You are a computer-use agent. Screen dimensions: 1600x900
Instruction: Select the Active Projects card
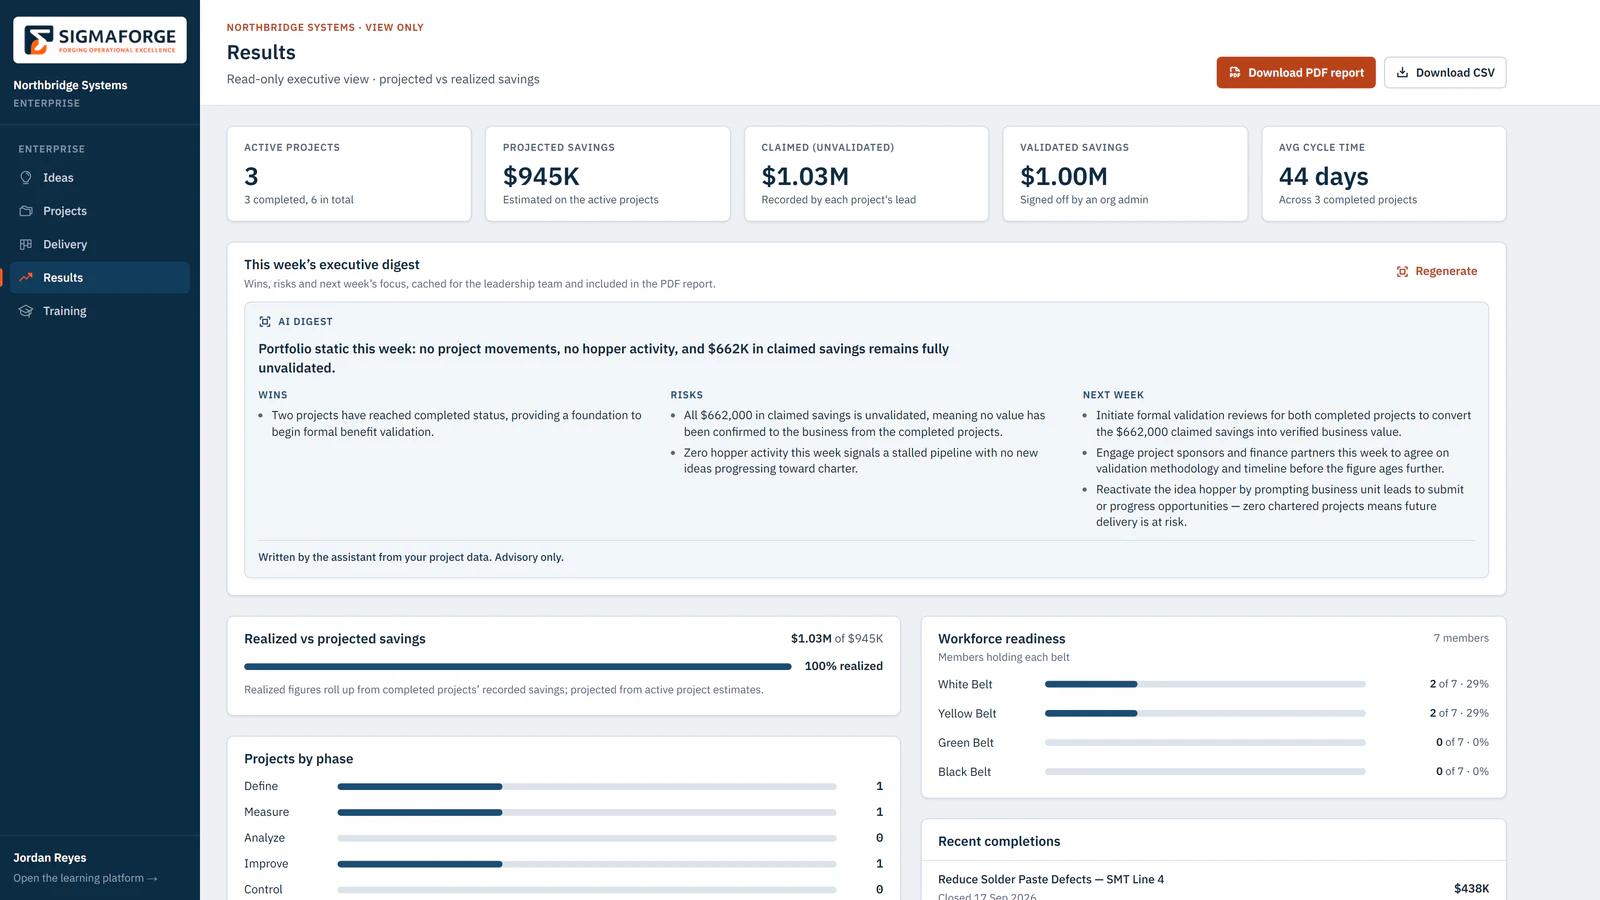pos(349,174)
